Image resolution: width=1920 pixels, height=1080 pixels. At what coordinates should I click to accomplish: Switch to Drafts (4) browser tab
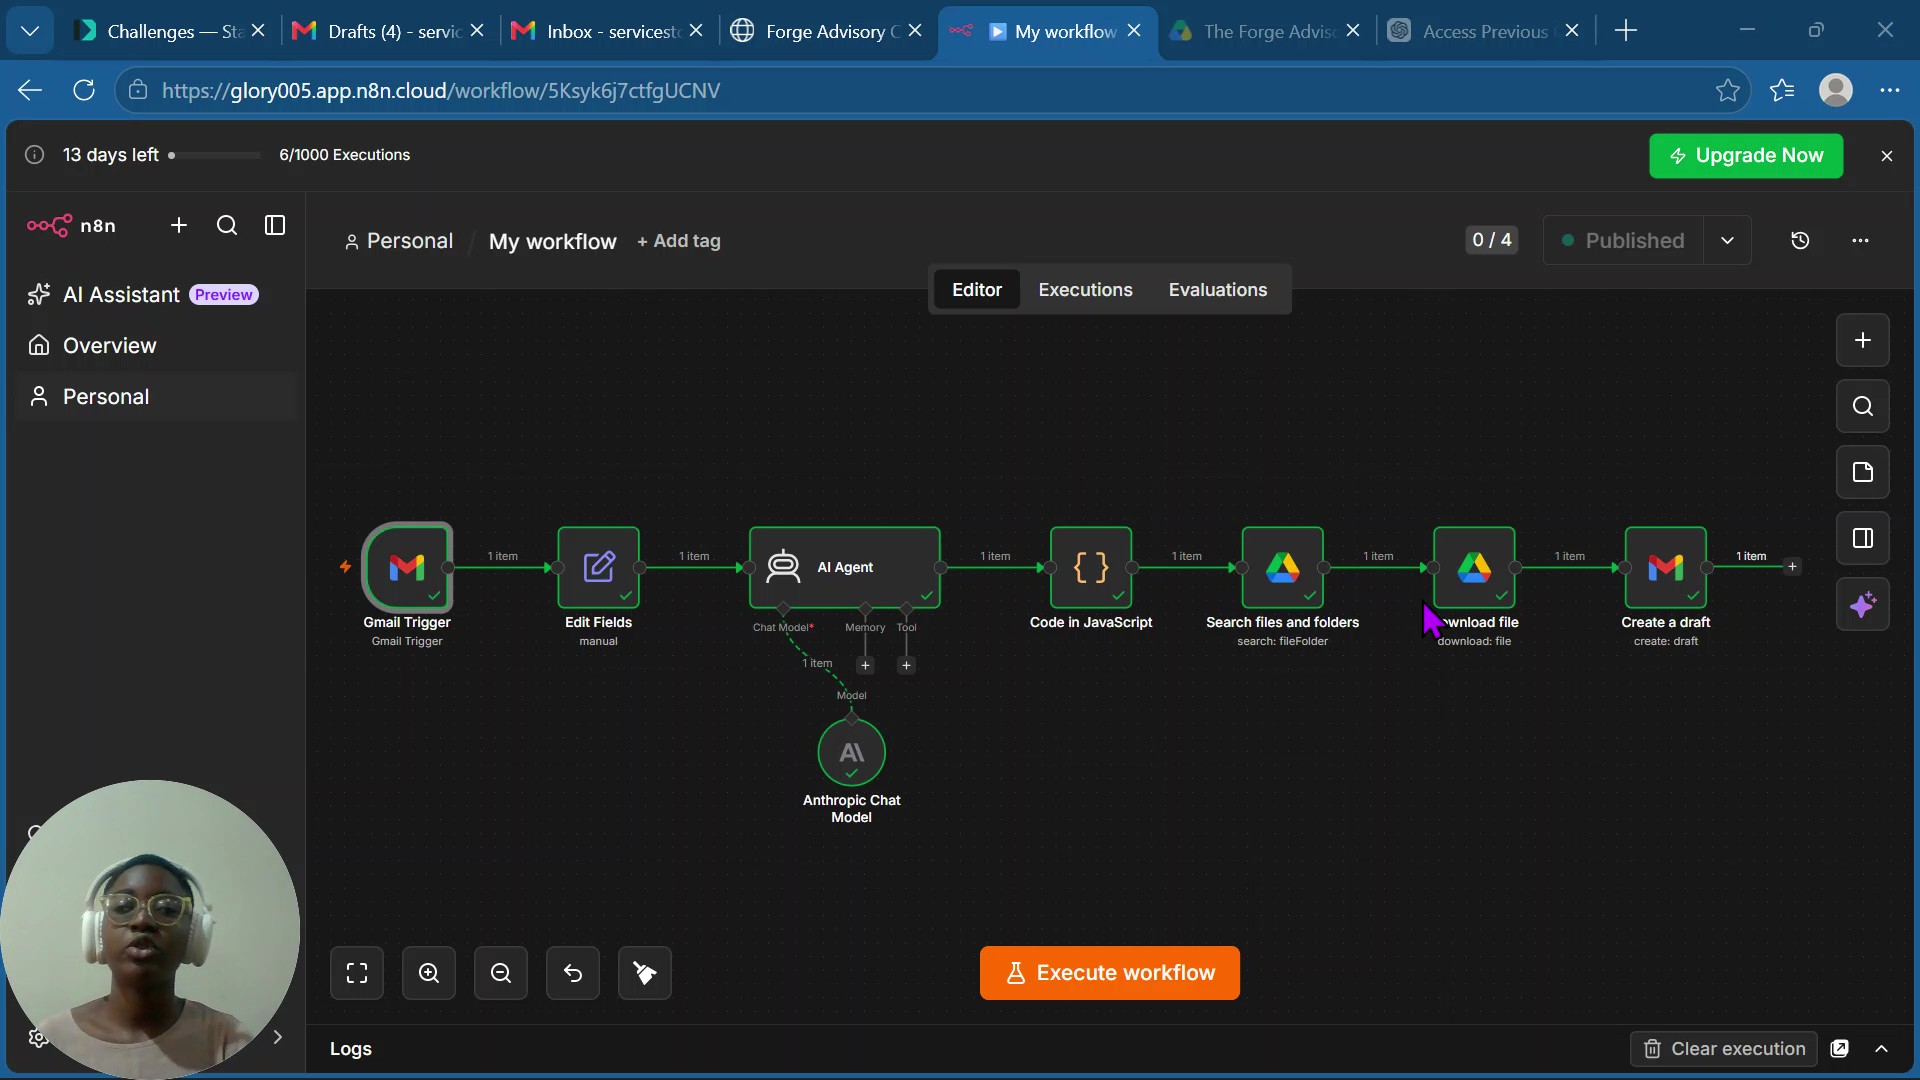(388, 31)
